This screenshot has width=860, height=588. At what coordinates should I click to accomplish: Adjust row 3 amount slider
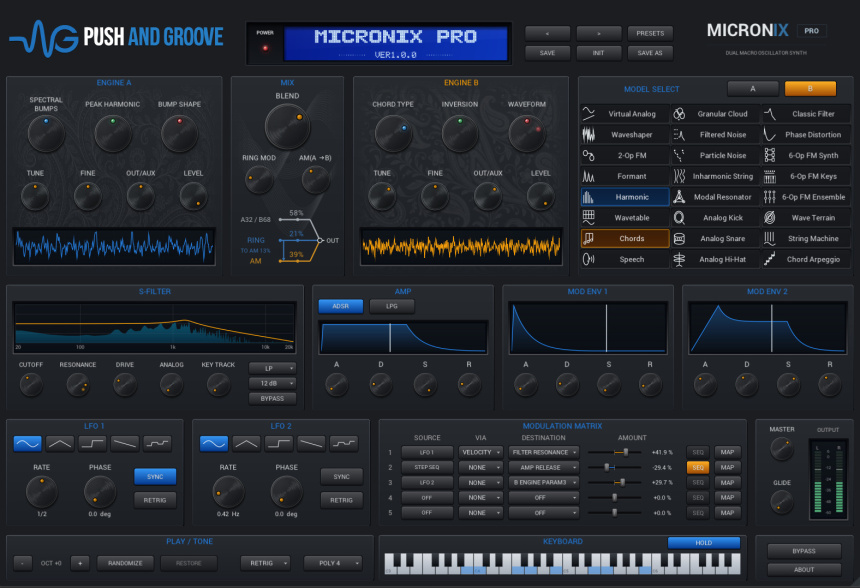click(614, 483)
